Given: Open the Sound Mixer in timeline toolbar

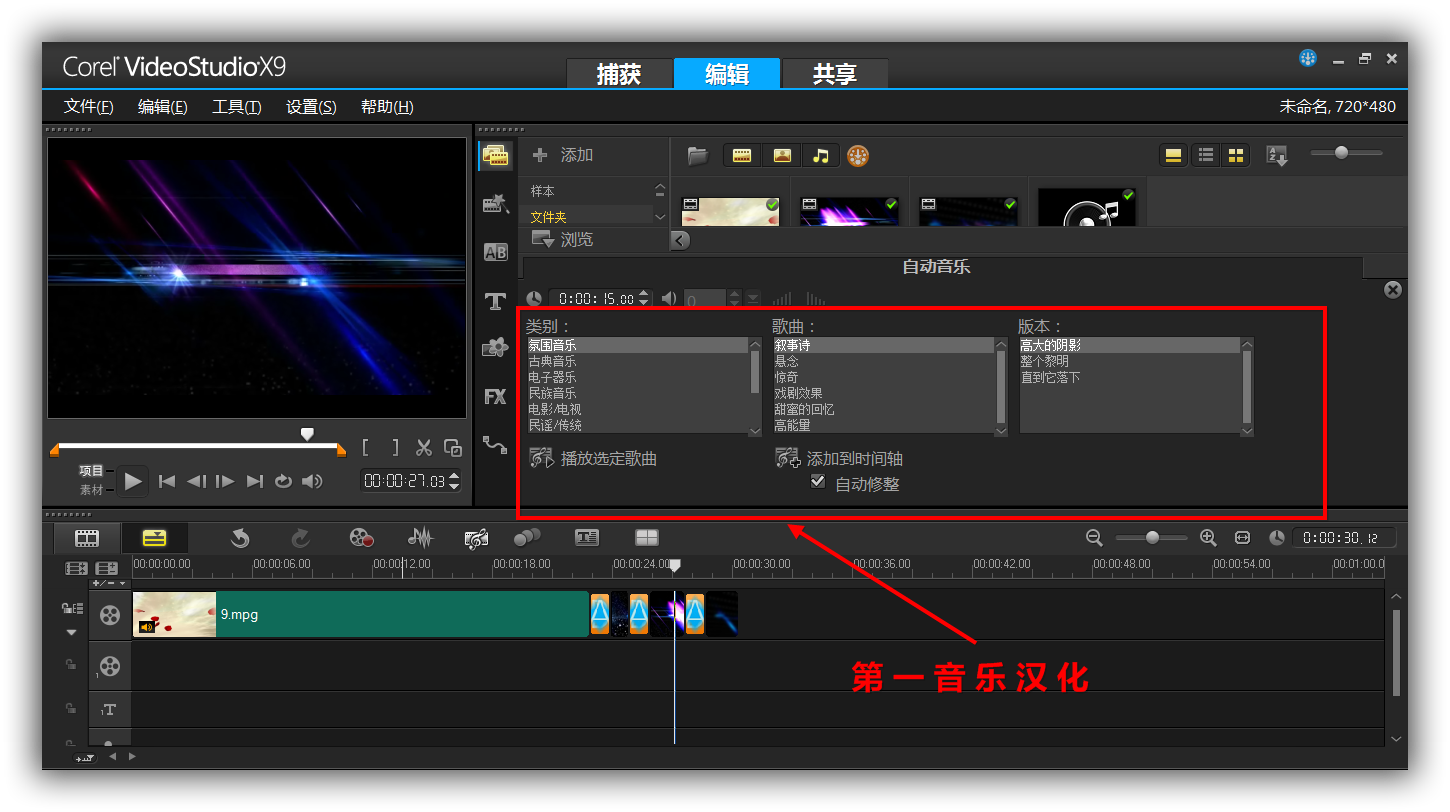Looking at the screenshot, I should tap(421, 538).
